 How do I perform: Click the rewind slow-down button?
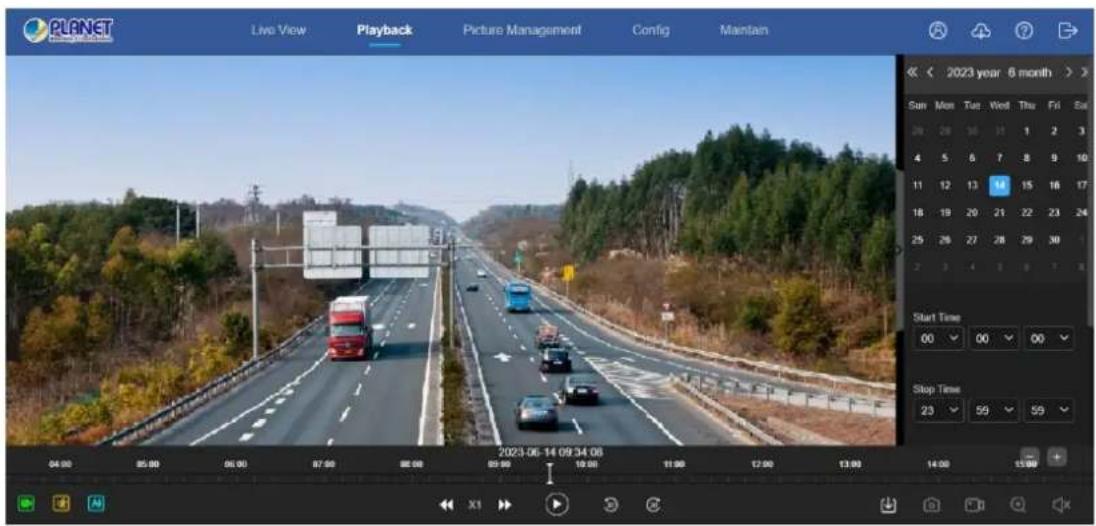pos(446,504)
